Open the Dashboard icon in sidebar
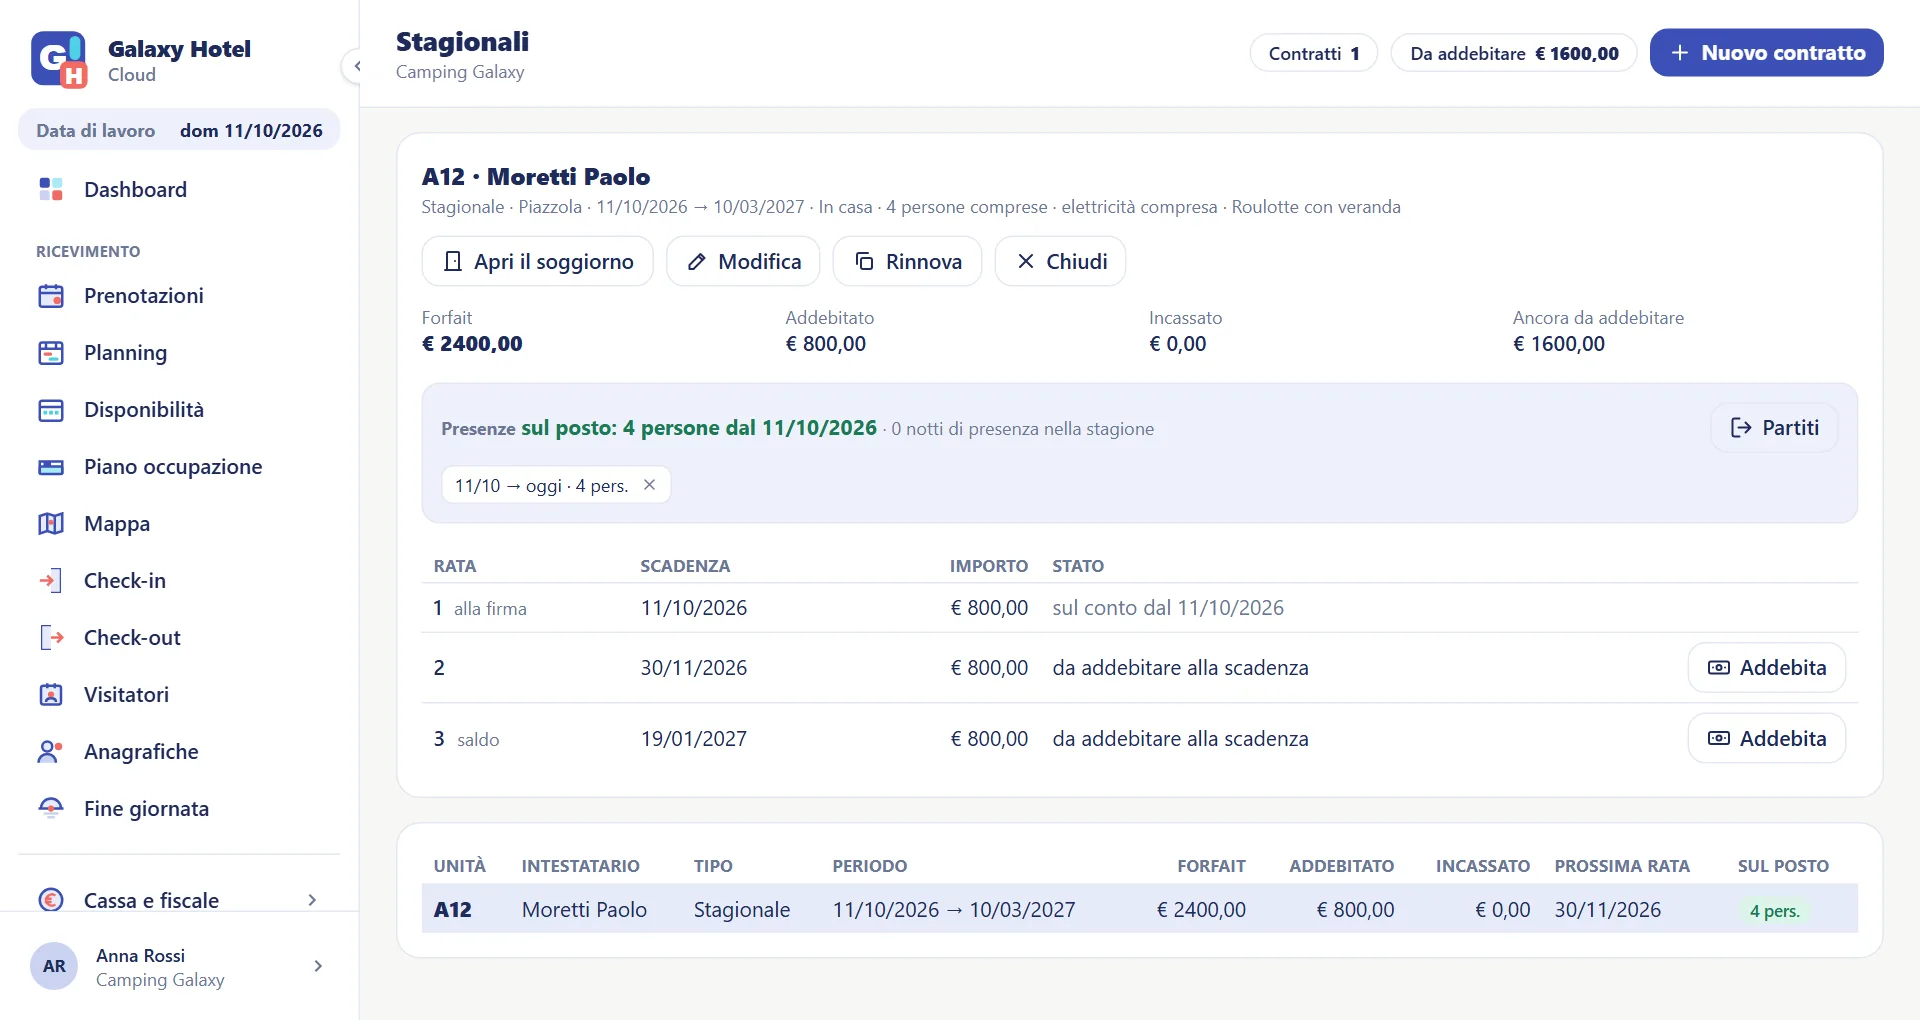This screenshot has height=1020, width=1920. tap(51, 189)
